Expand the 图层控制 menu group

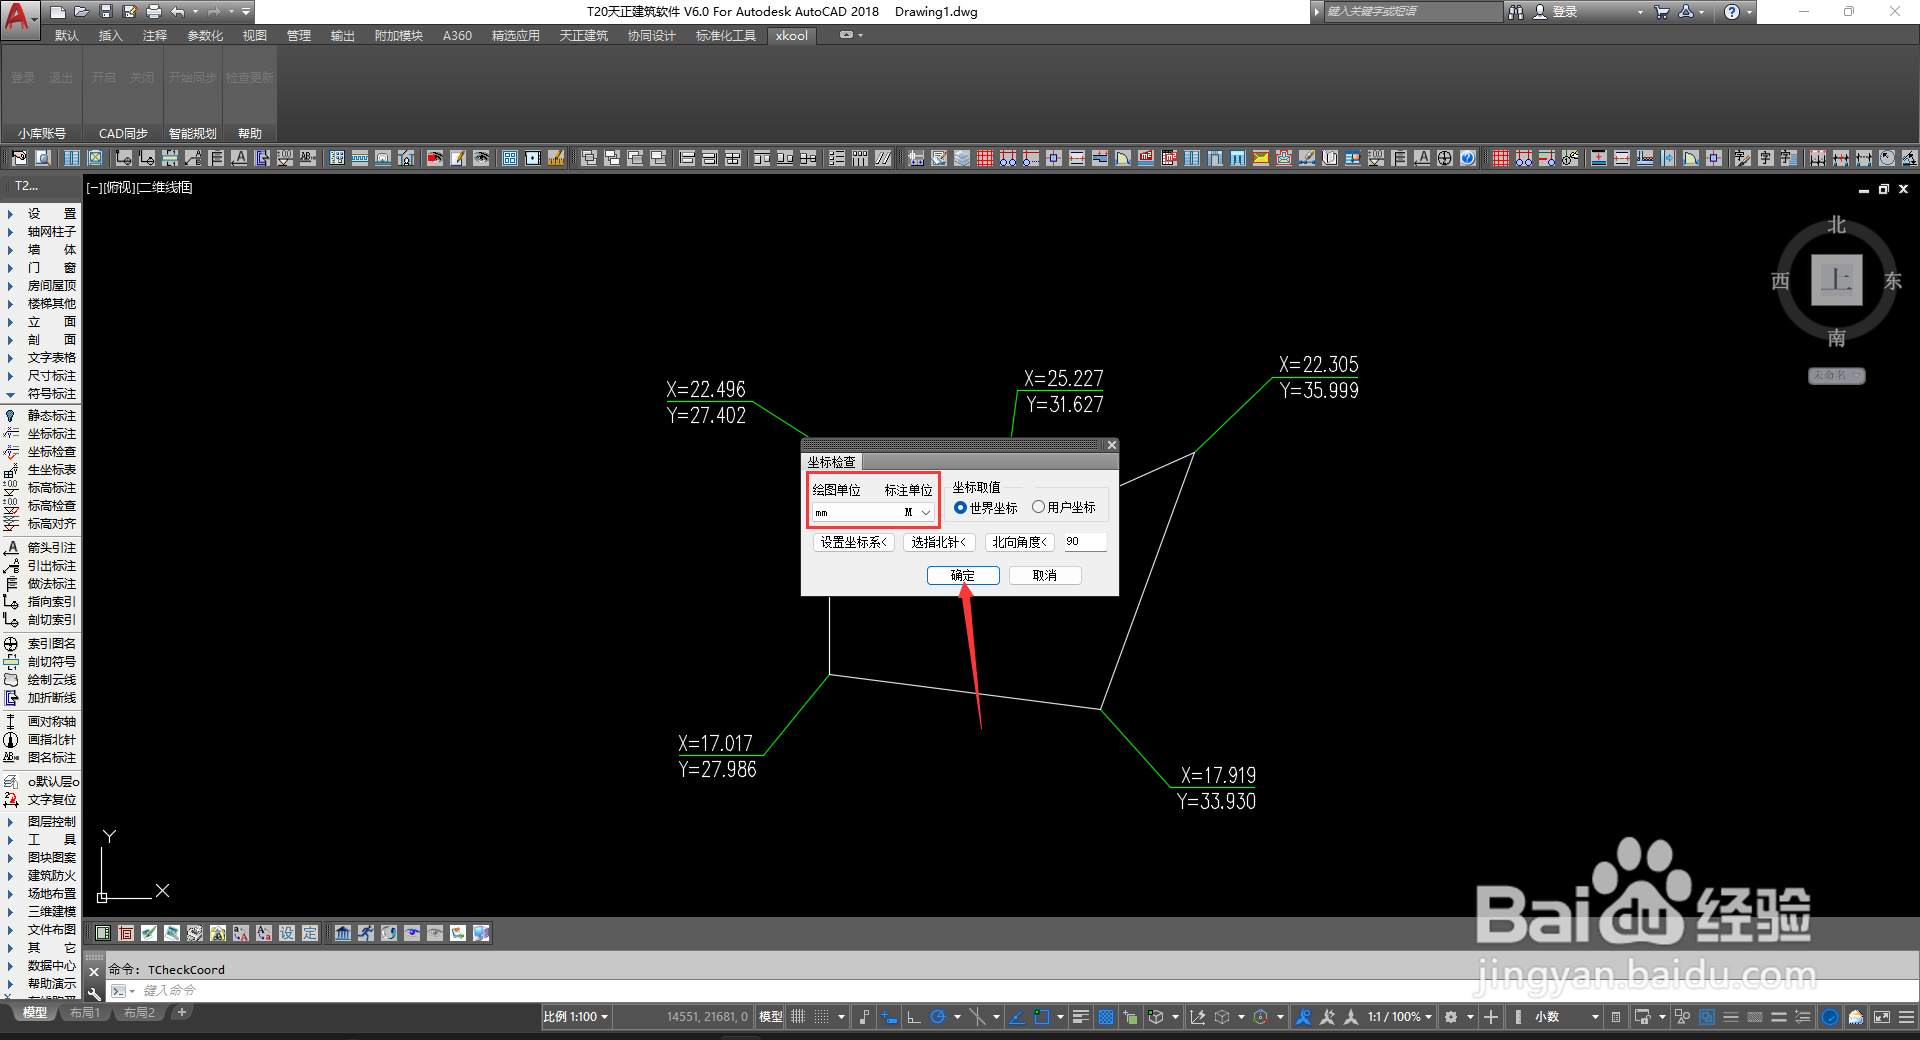tap(41, 822)
